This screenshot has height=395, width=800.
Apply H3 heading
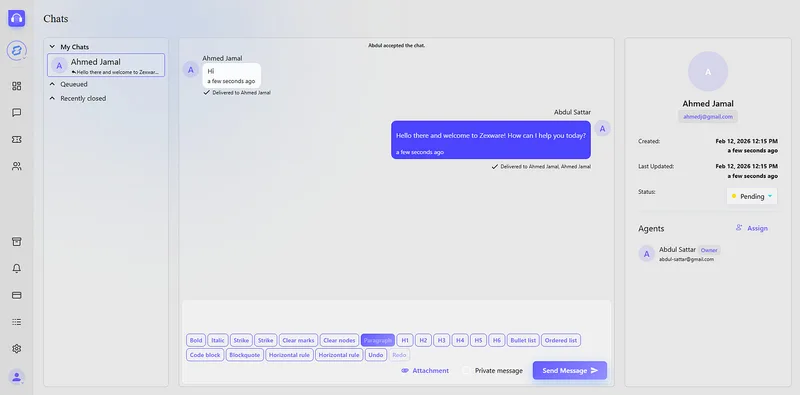point(442,340)
